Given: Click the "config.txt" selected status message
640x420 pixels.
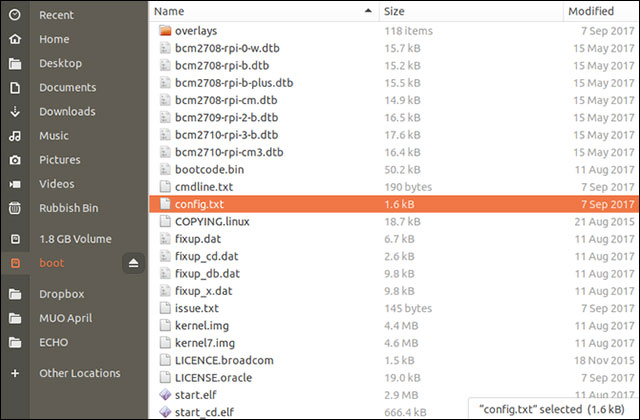Looking at the screenshot, I should pos(551,409).
